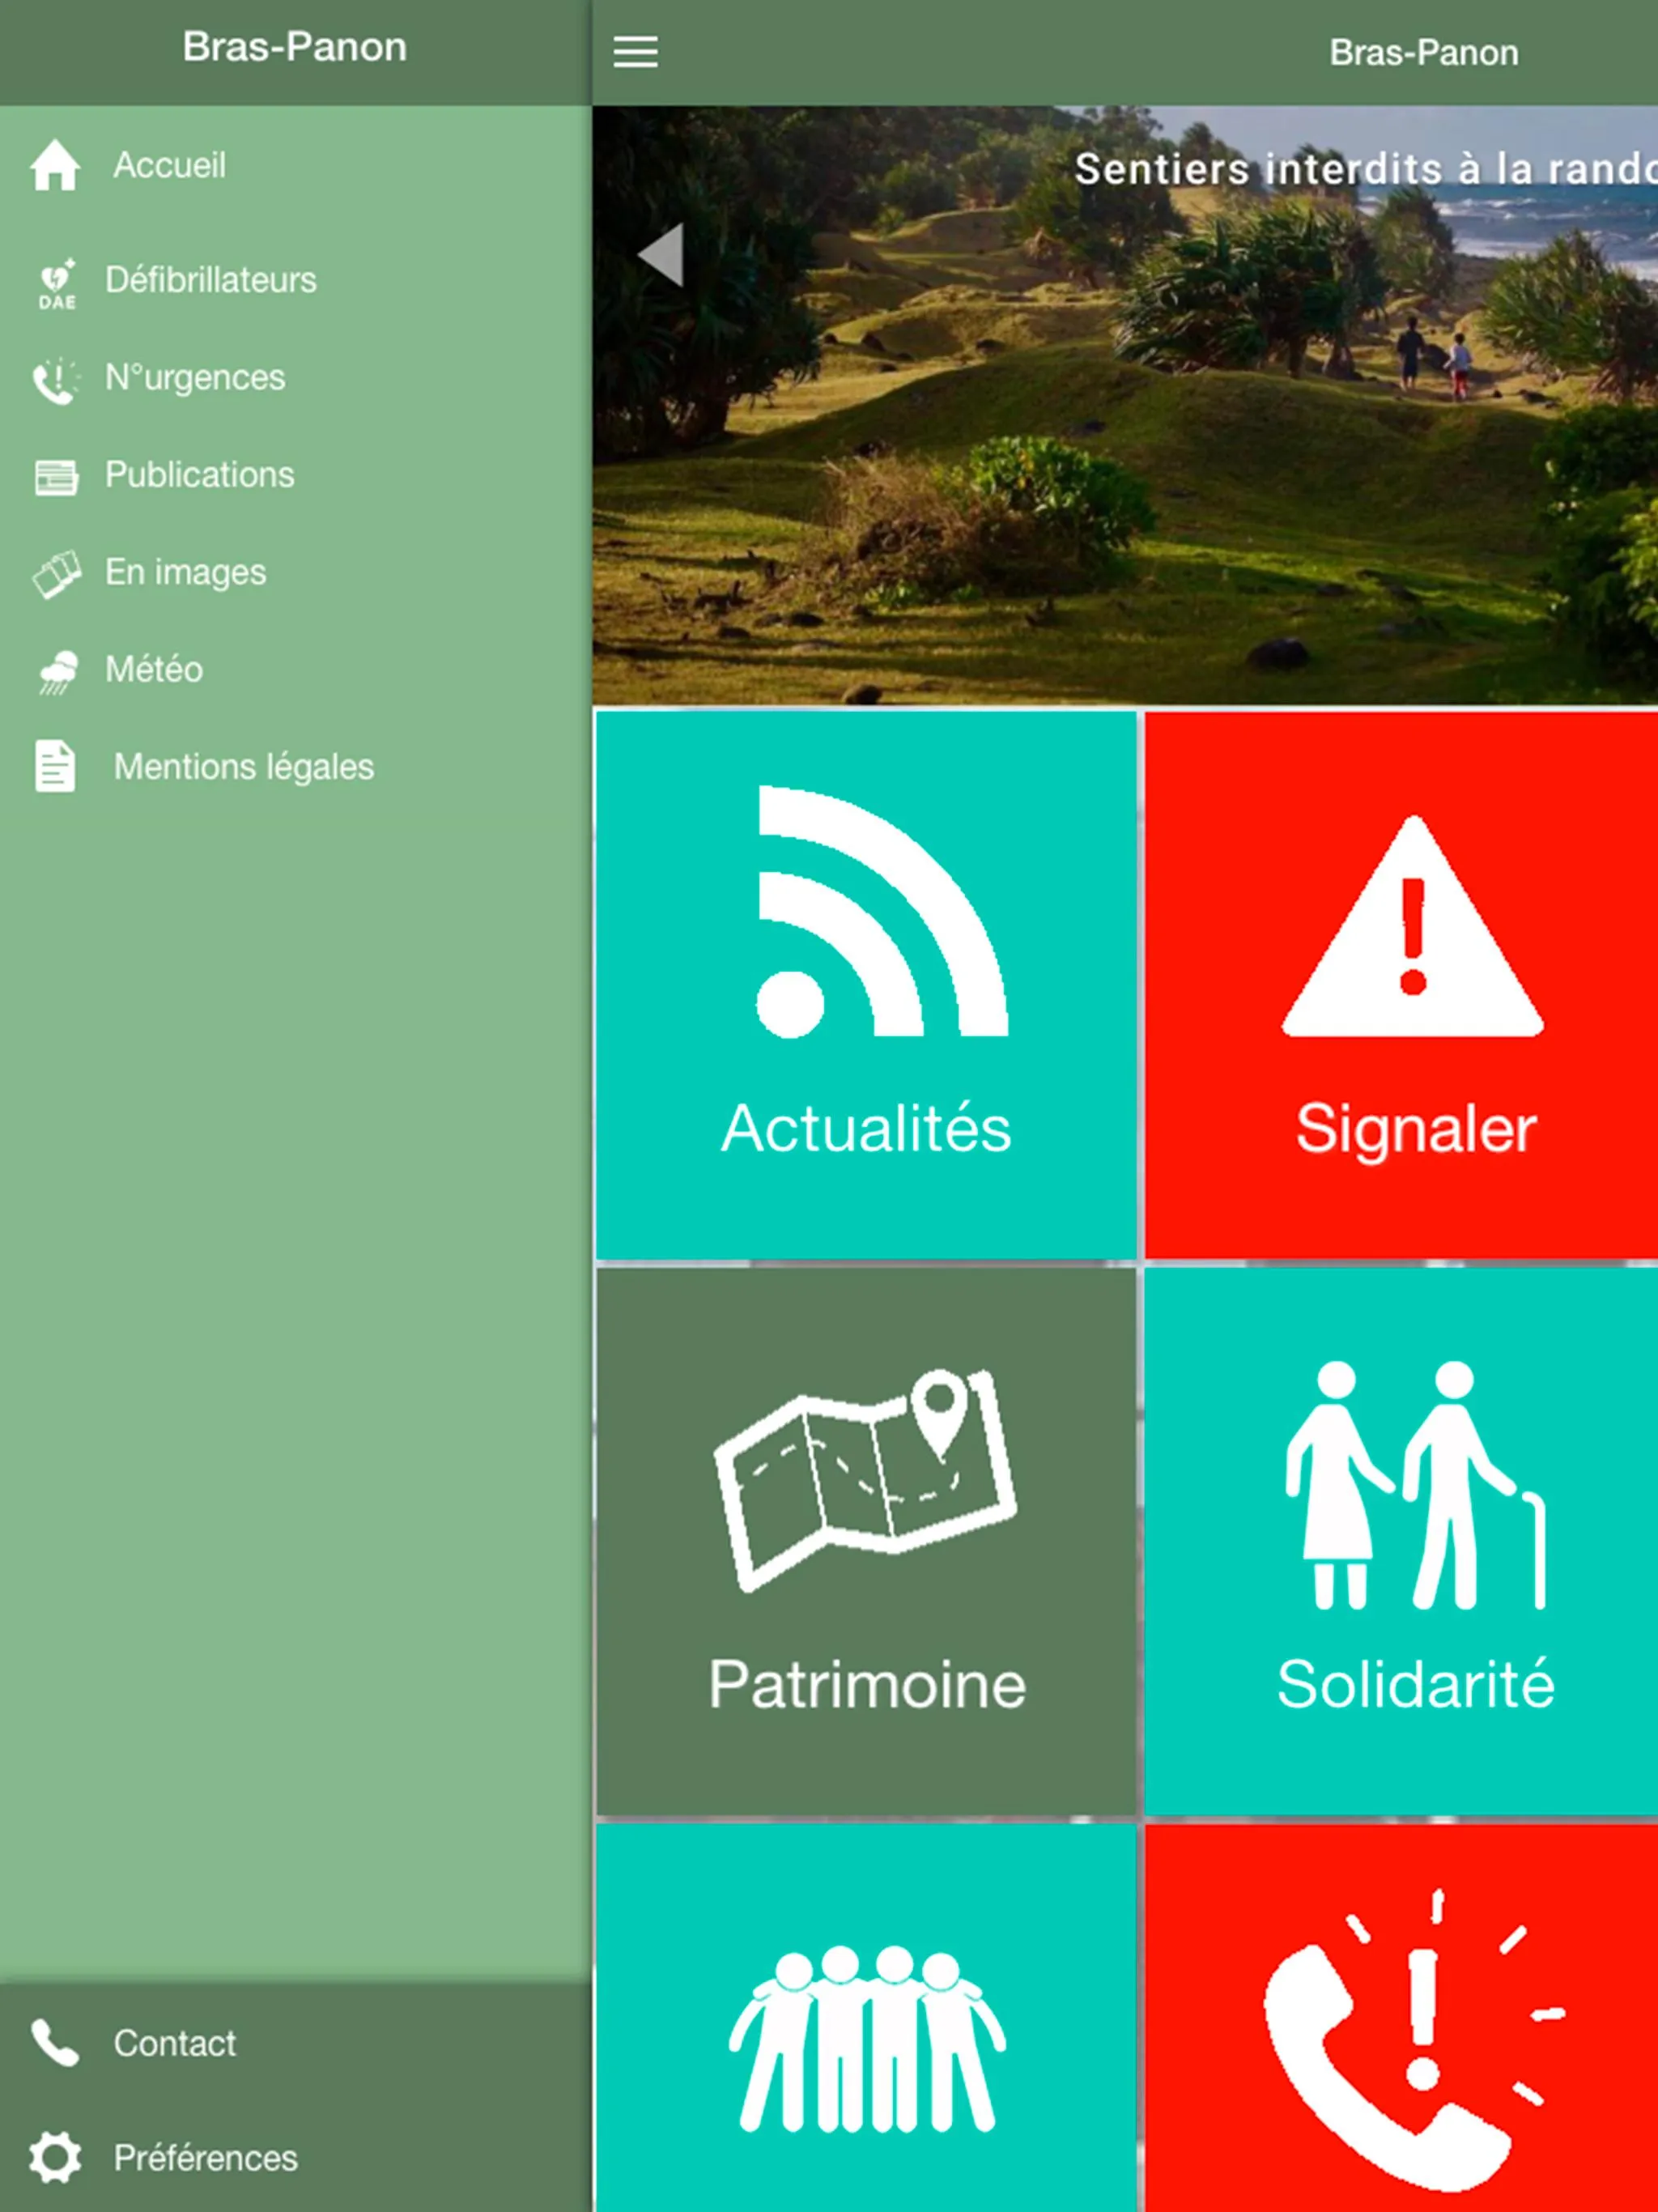Select the Accueil home icon
The width and height of the screenshot is (1658, 2212).
(x=53, y=162)
